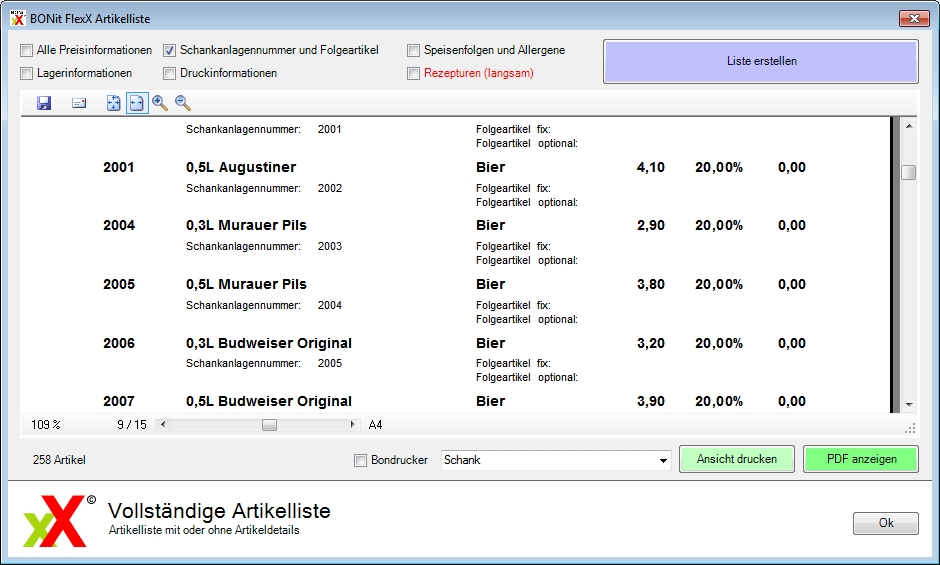Enable Lagerinformationen checkbox

pyautogui.click(x=26, y=73)
